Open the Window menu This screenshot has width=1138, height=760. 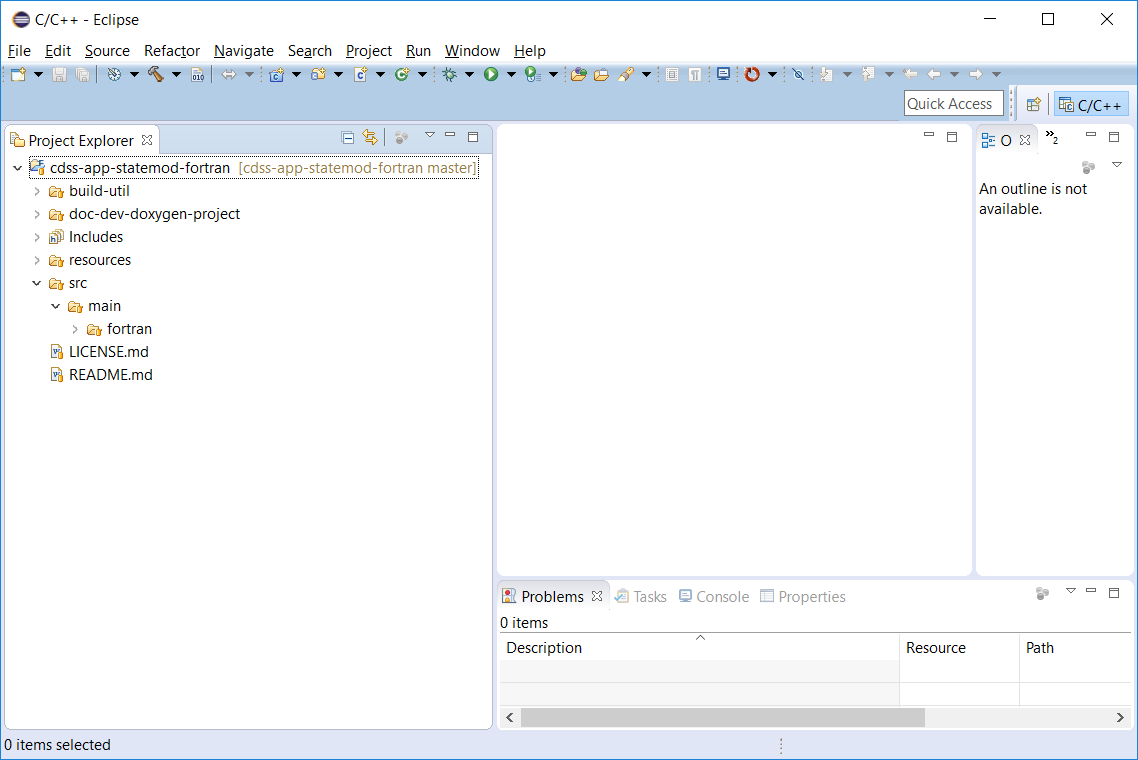[x=472, y=51]
